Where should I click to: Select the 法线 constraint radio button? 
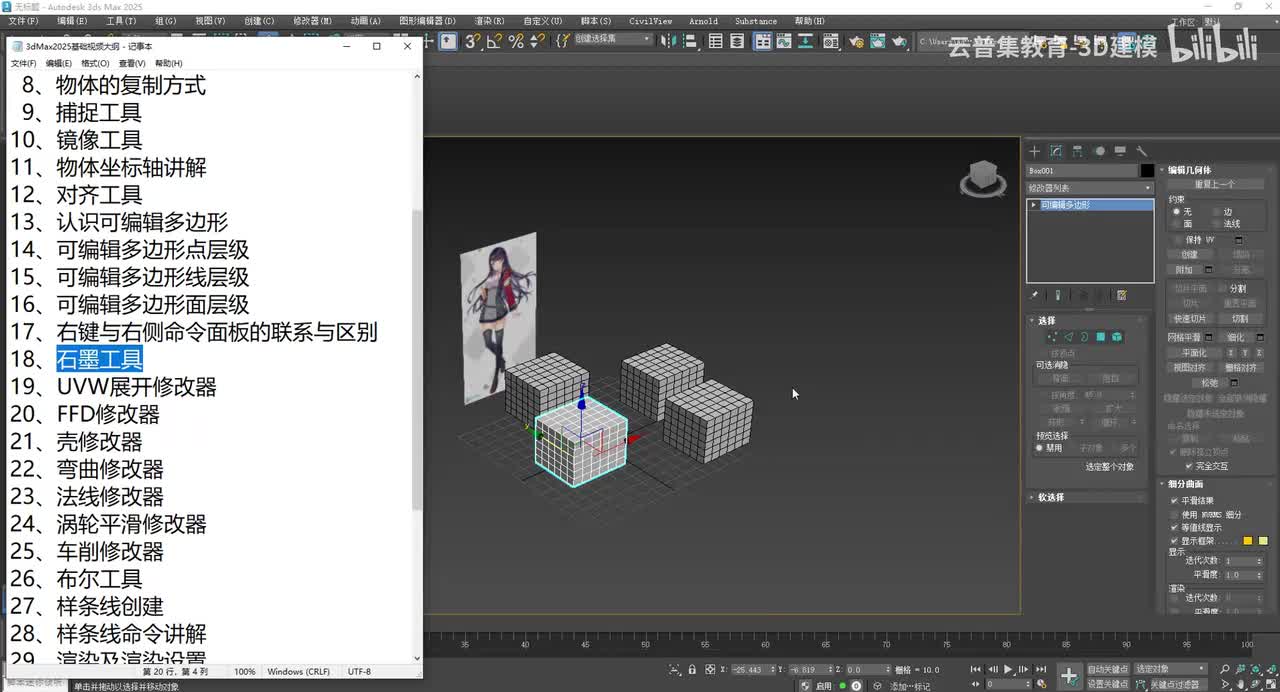[1215, 224]
